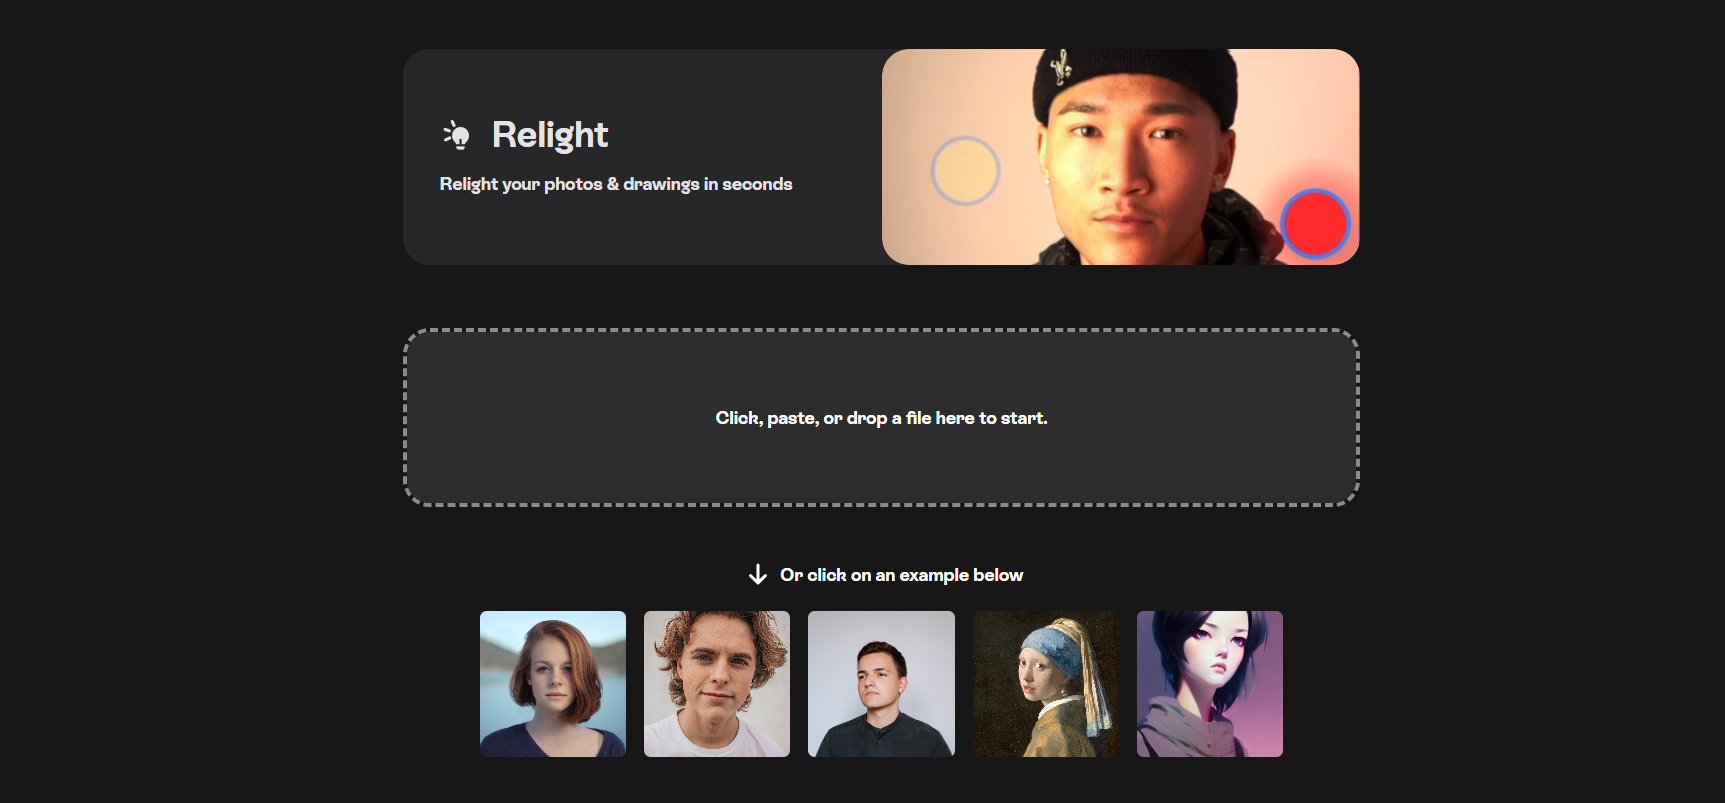
Task: Click 'Relight your photos & drawings in seconds' subtitle
Action: tap(616, 184)
